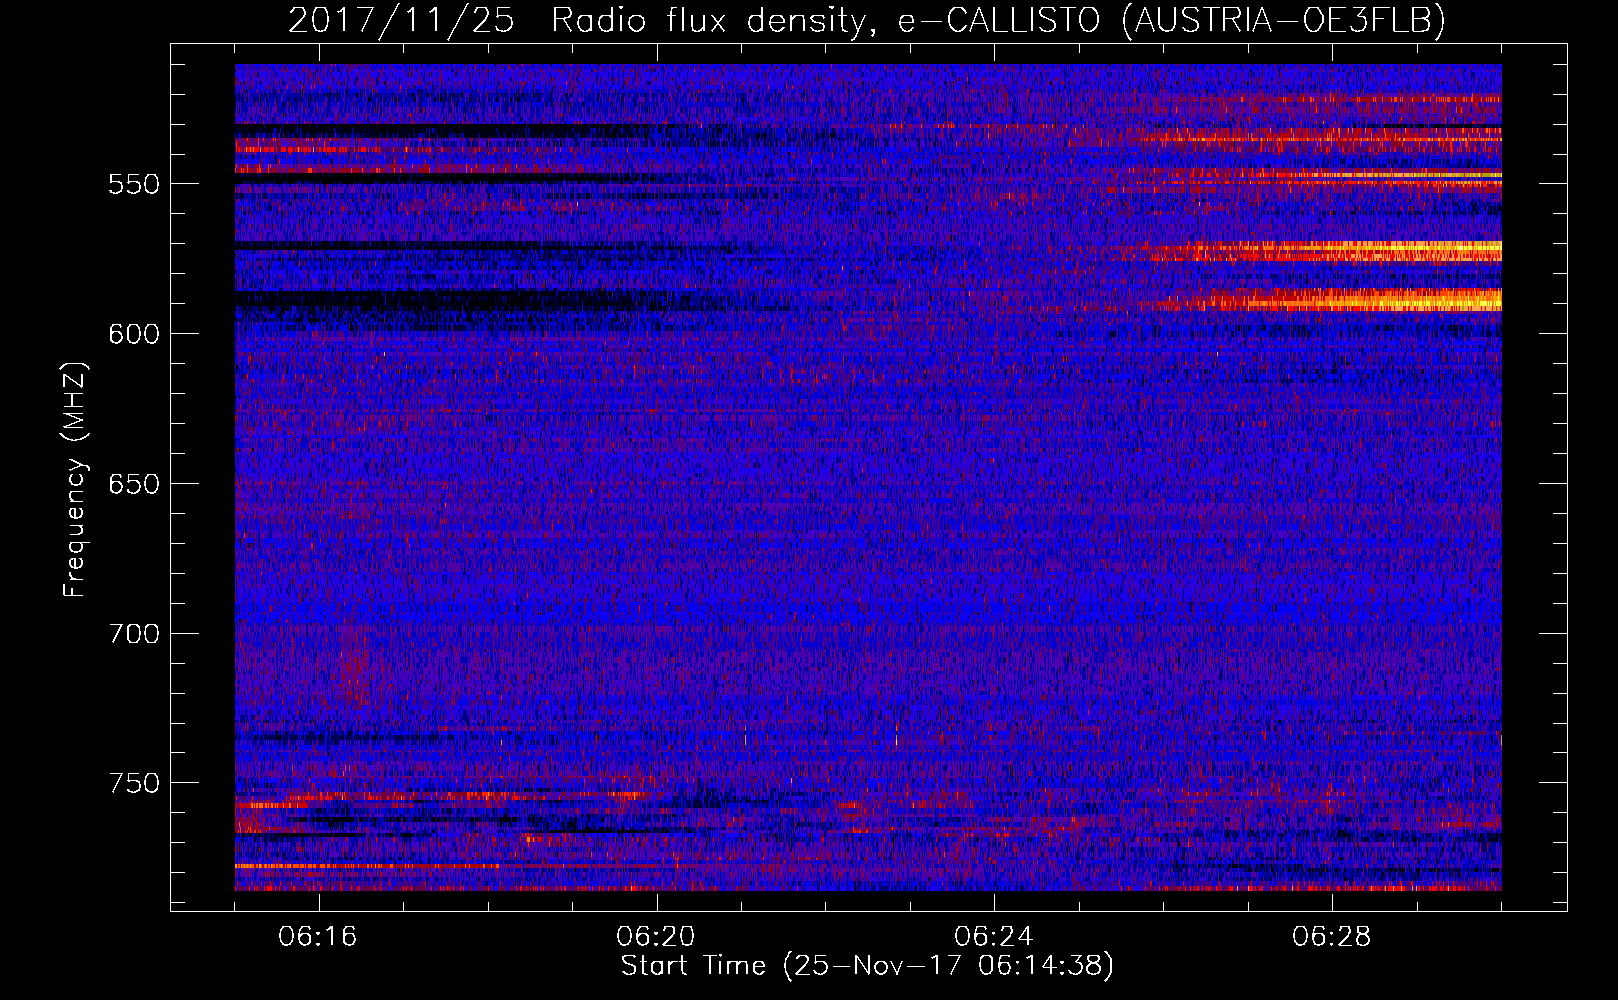
Task: Select the title text 'Radio flux density, e-CALLISTO'
Action: tap(828, 20)
